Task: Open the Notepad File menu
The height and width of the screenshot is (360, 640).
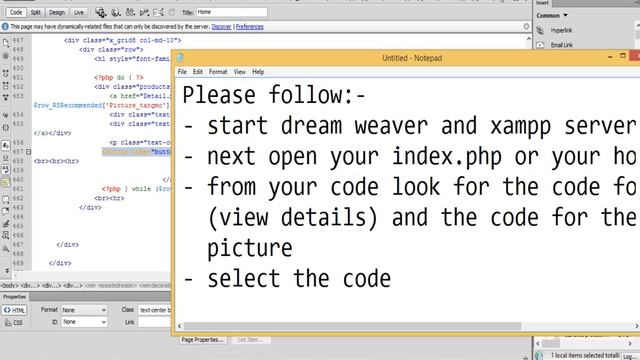Action: [x=182, y=72]
